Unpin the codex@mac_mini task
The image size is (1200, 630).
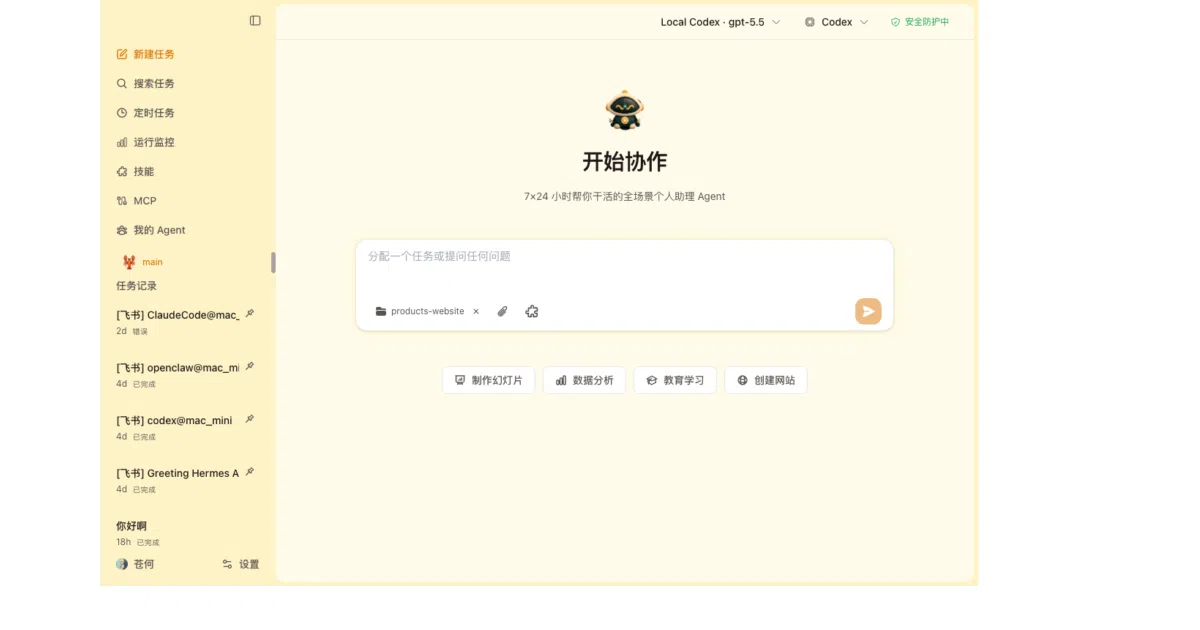click(x=250, y=420)
